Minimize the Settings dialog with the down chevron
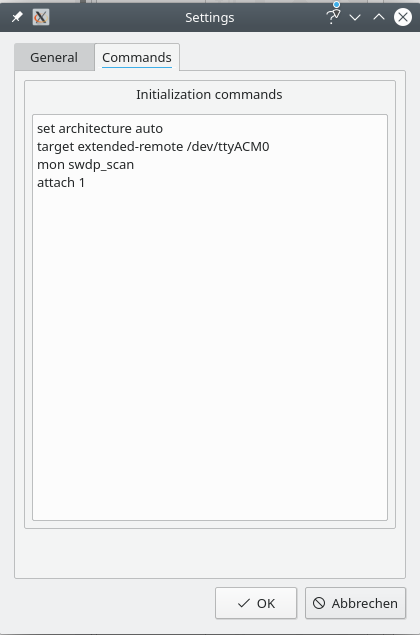 (355, 17)
